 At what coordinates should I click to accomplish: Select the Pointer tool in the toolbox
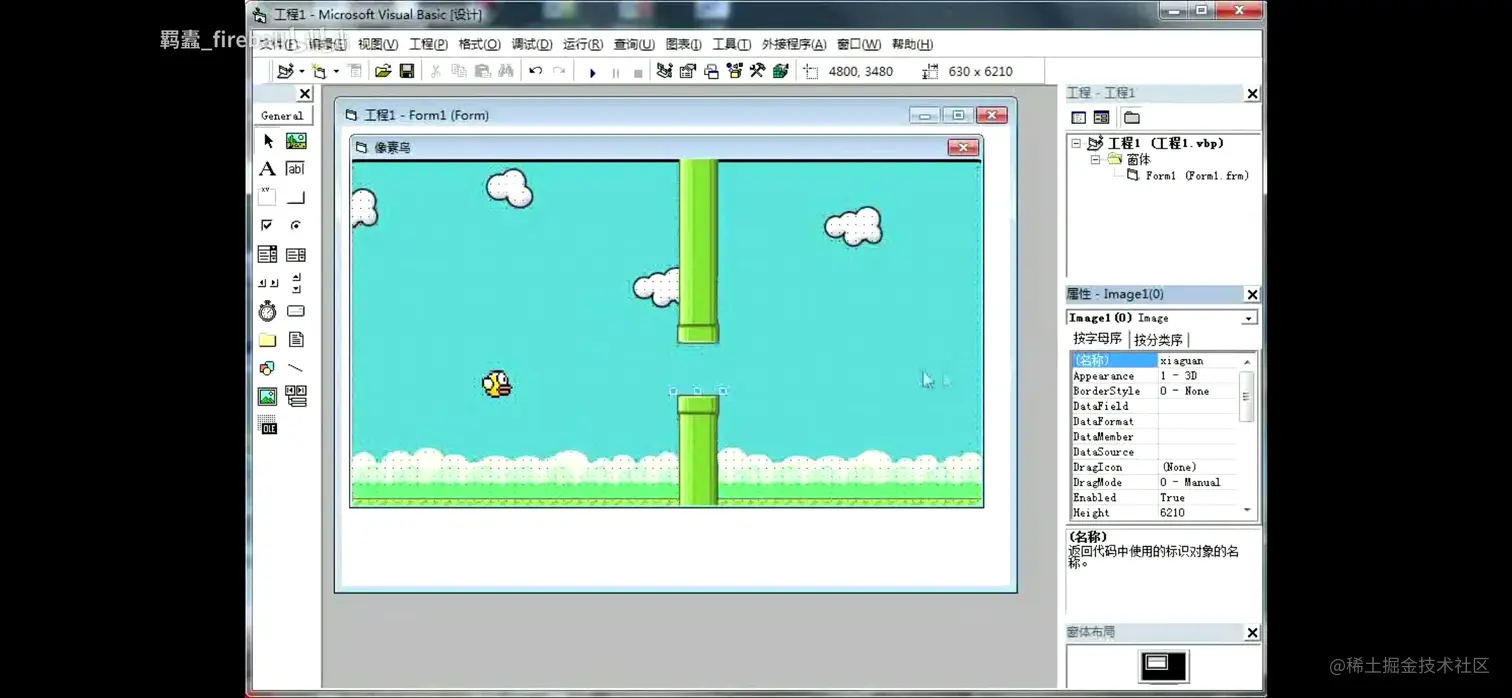point(268,141)
